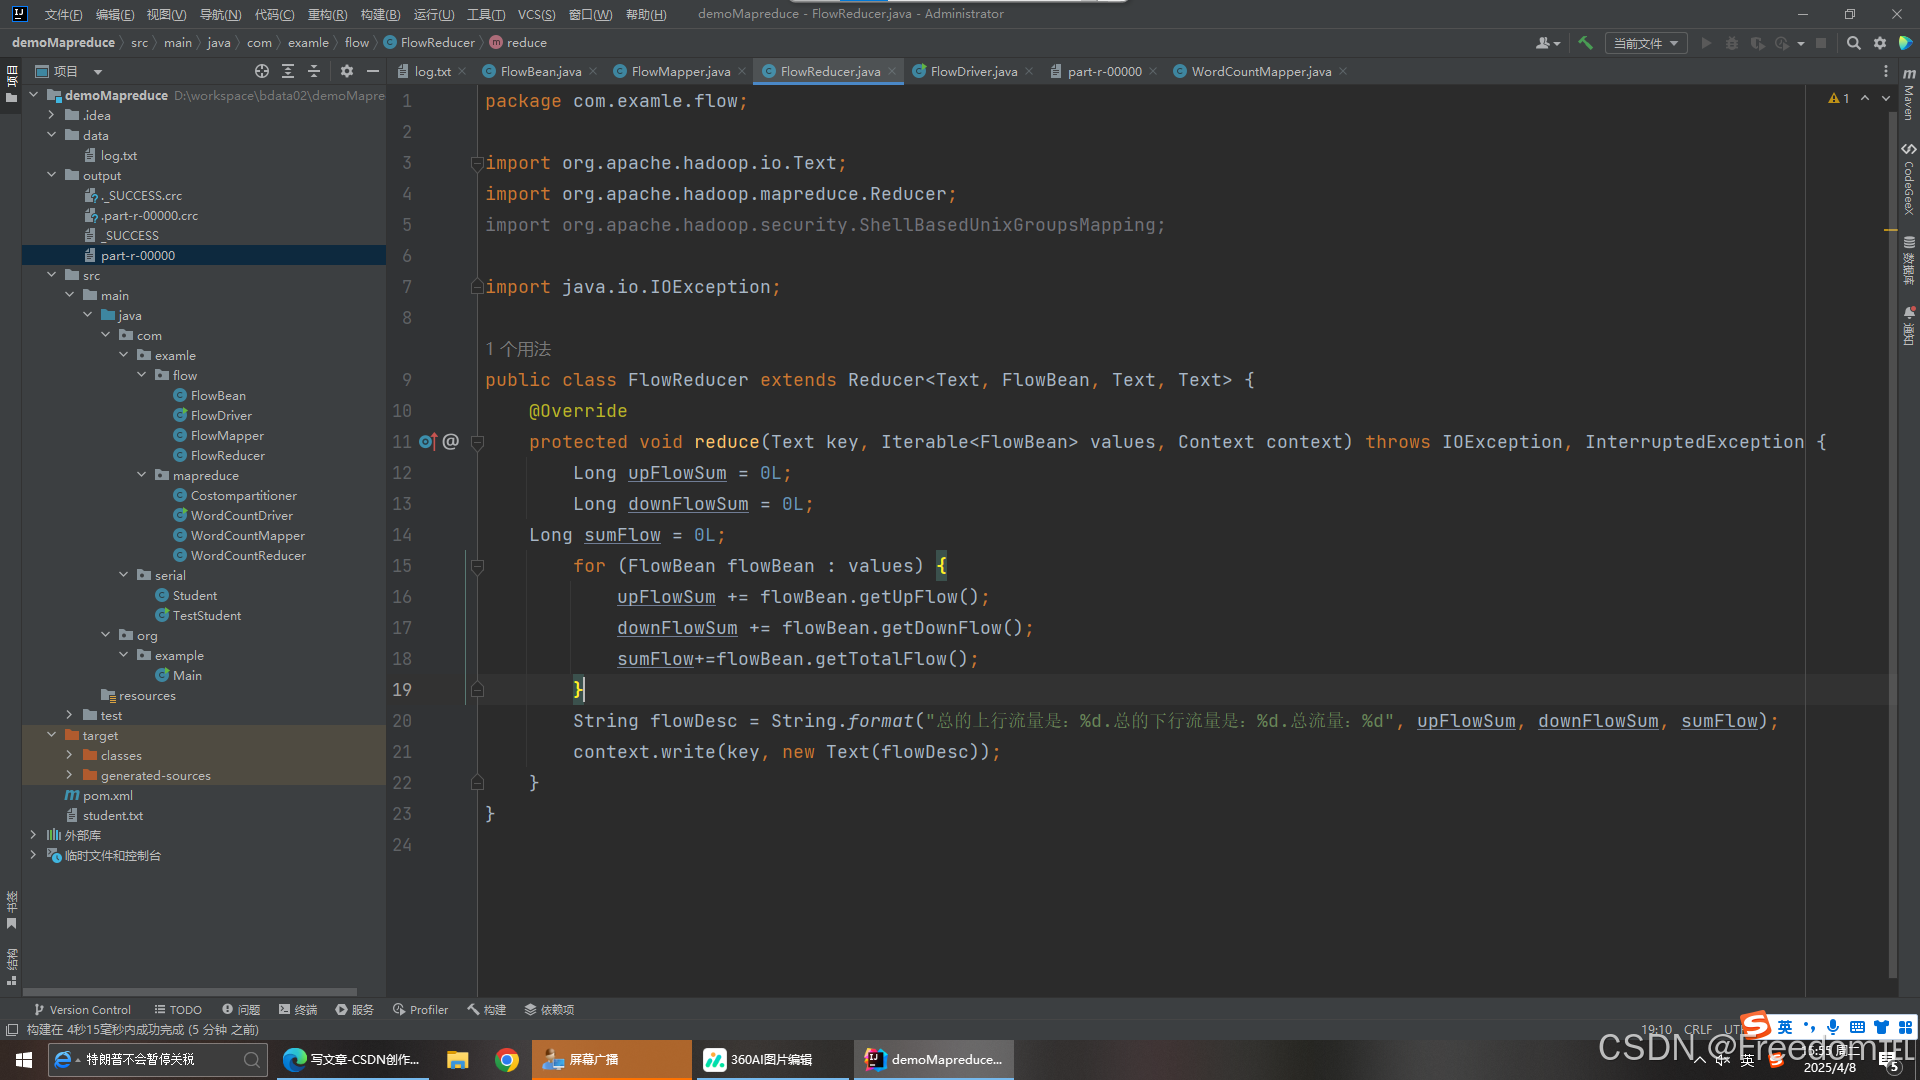Expand the test folder in project tree

[69, 715]
